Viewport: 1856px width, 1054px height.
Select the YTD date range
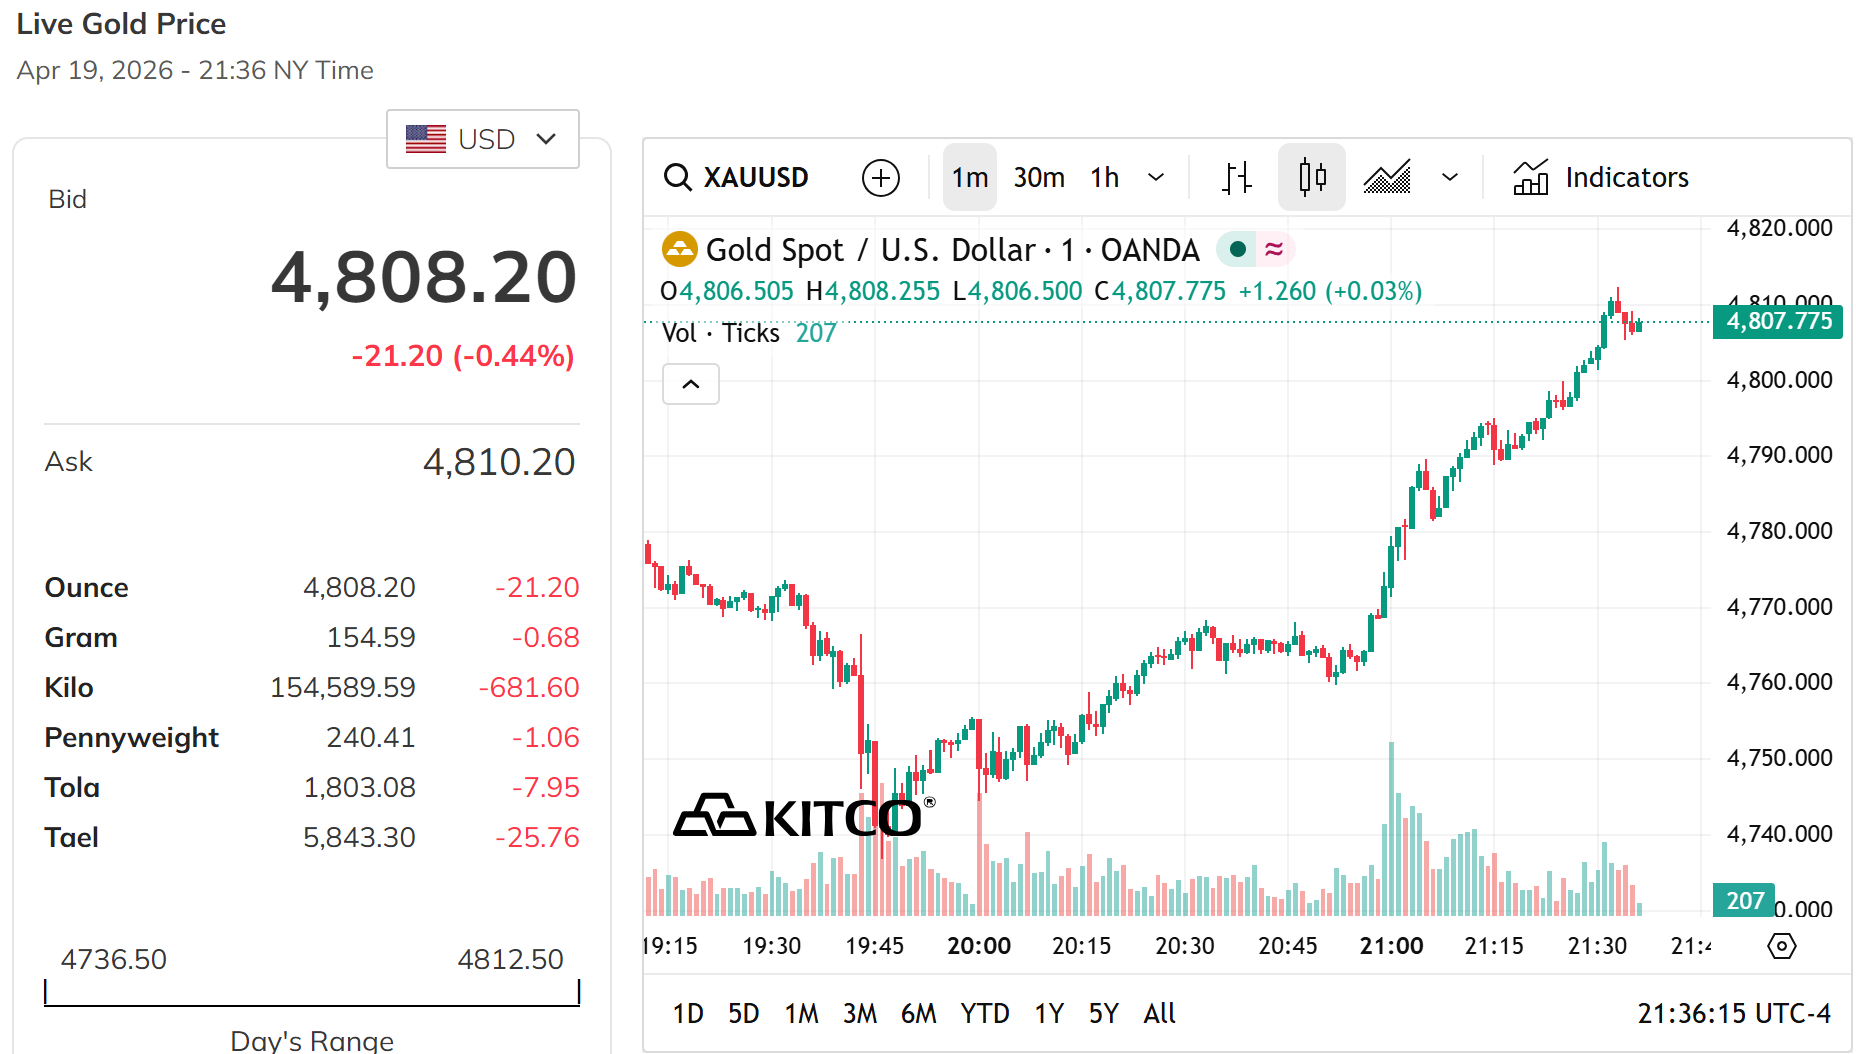984,1014
